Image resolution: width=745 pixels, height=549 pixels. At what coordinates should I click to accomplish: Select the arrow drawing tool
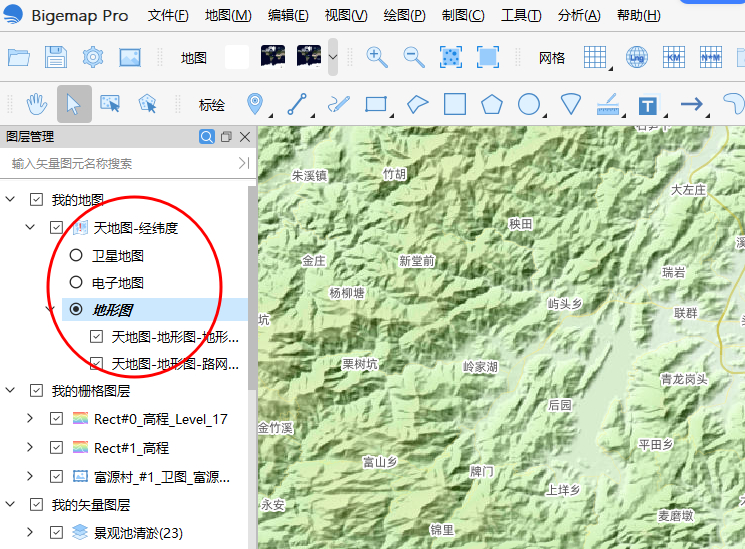(693, 105)
